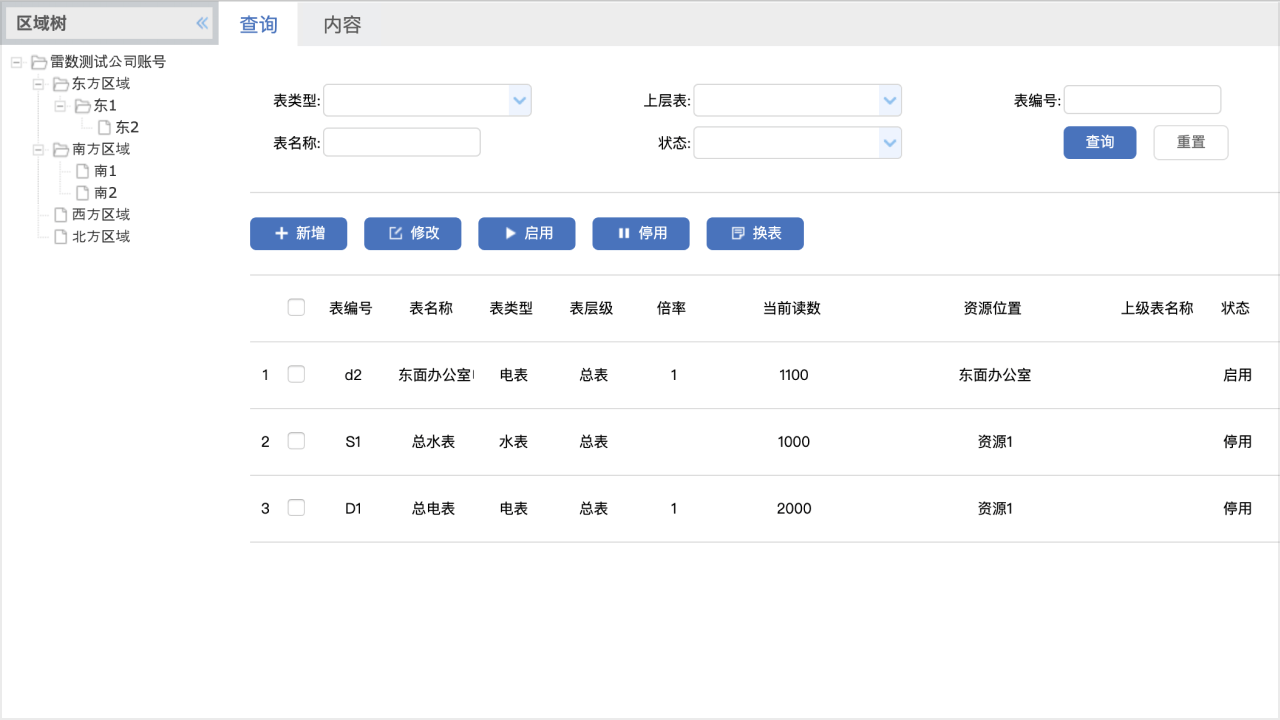
Task: Click the d2 meter number cell
Action: (353, 375)
